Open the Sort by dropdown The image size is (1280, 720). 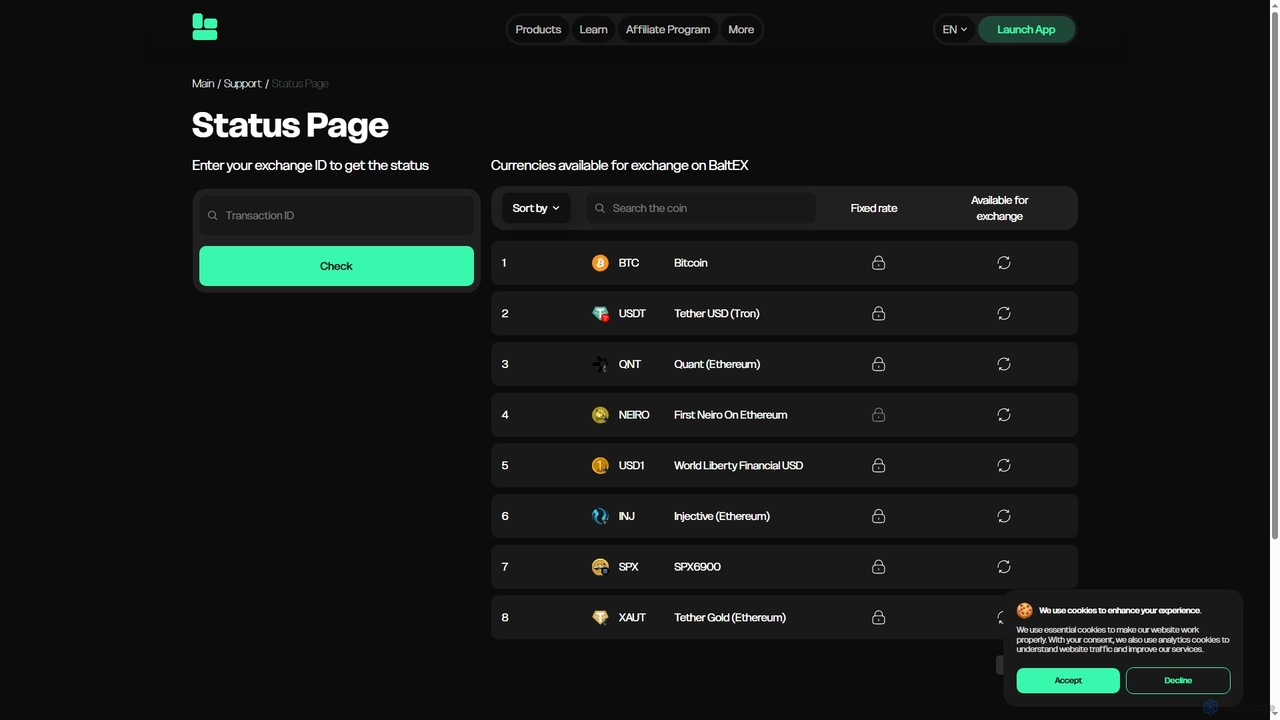536,208
